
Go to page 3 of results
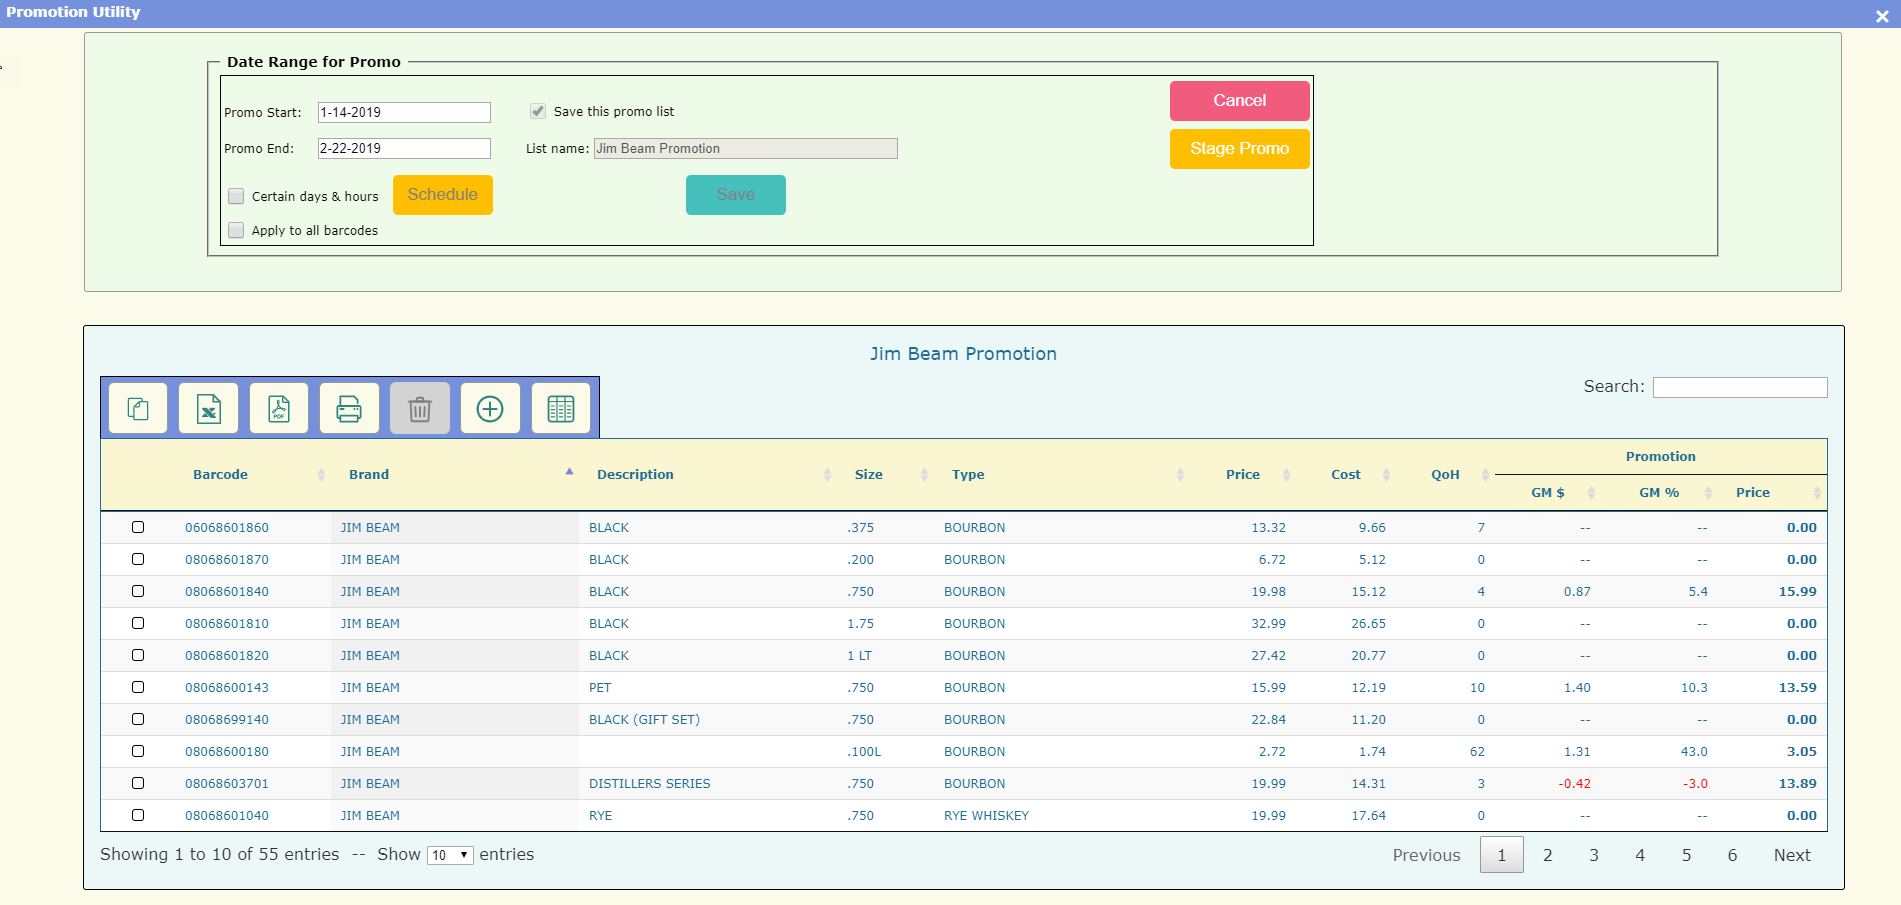pos(1594,855)
